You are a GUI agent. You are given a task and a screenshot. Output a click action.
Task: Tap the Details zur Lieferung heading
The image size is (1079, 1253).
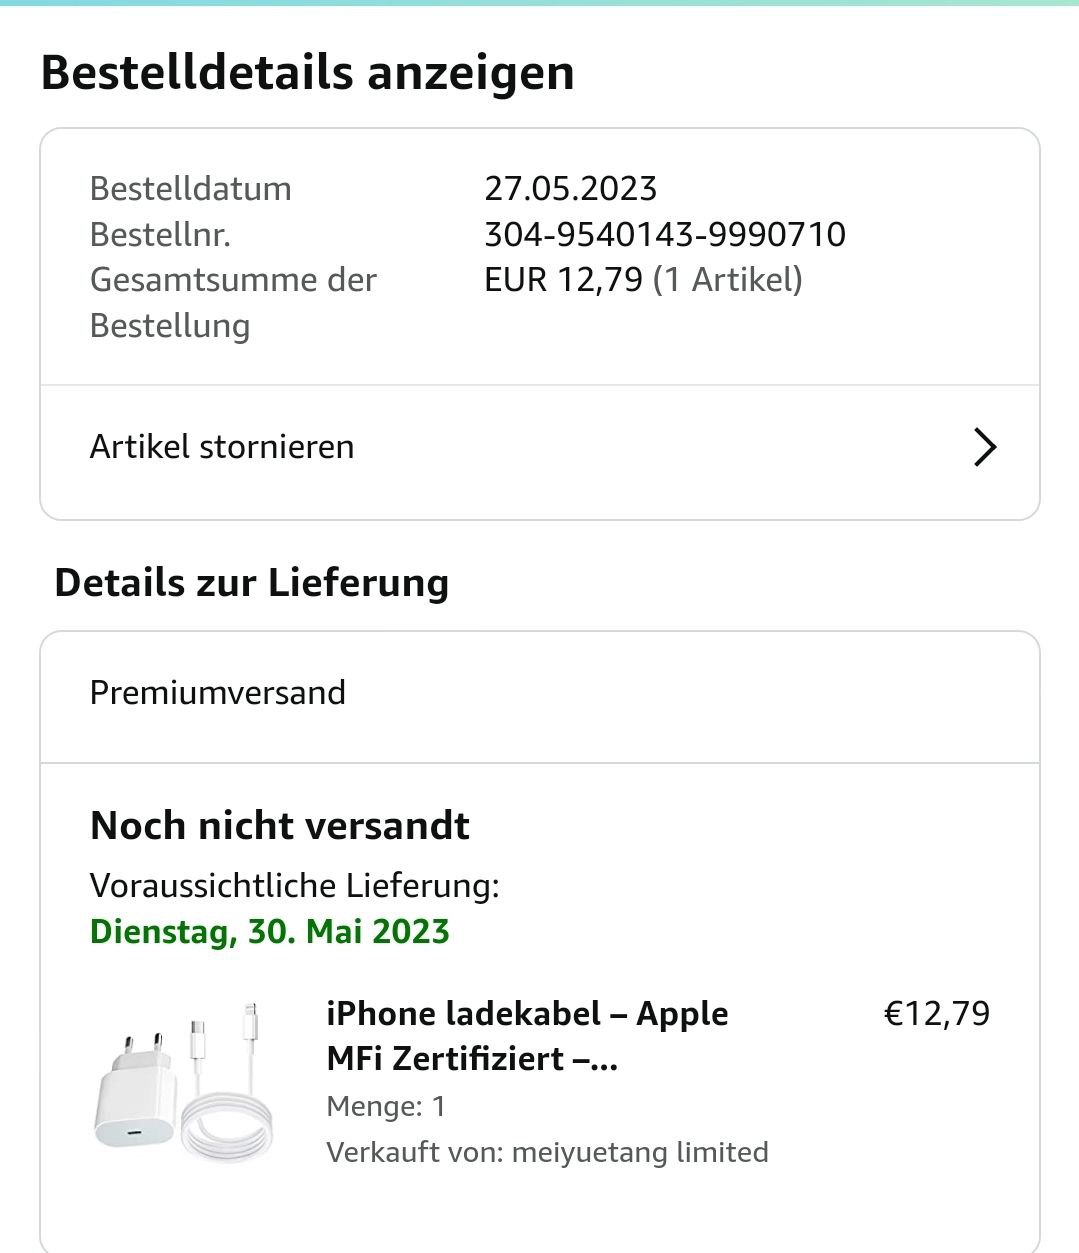point(252,583)
